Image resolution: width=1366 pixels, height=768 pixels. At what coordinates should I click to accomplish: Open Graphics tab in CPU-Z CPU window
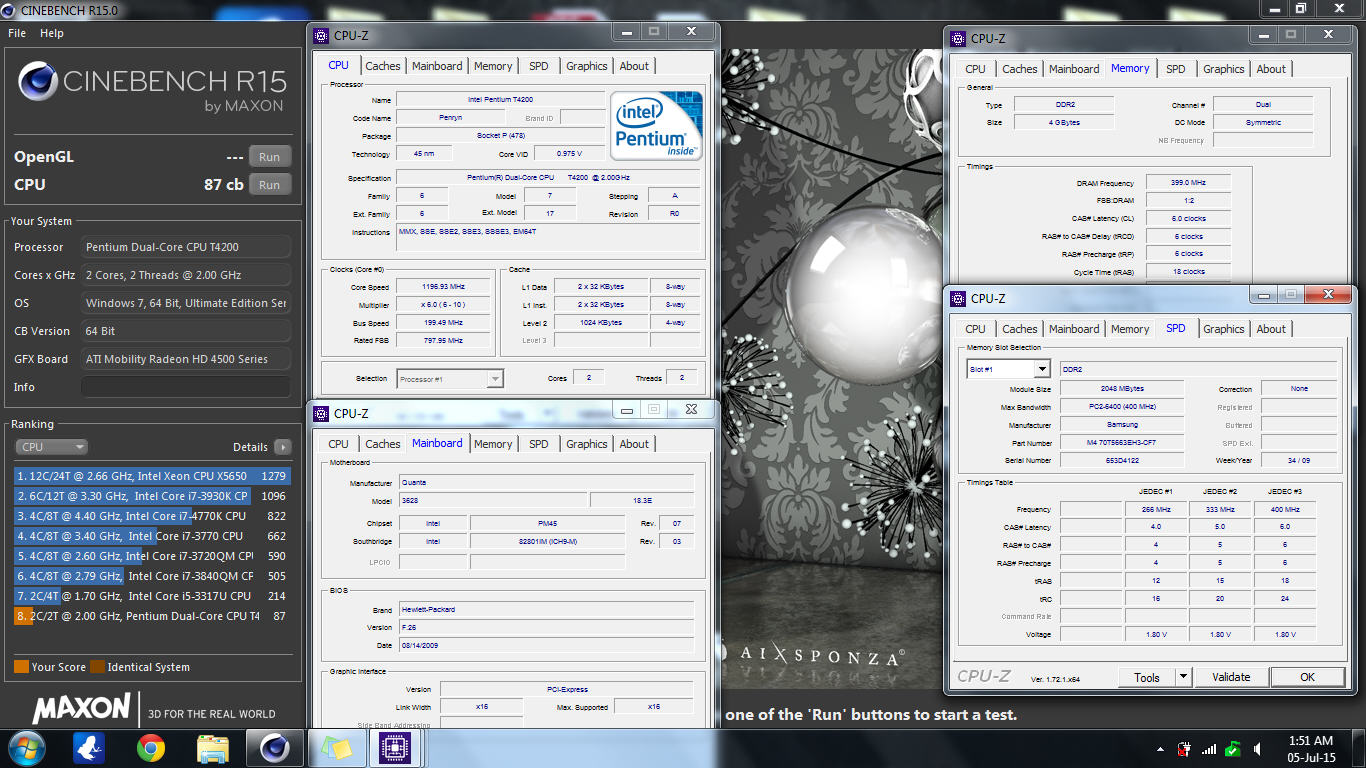tap(587, 66)
